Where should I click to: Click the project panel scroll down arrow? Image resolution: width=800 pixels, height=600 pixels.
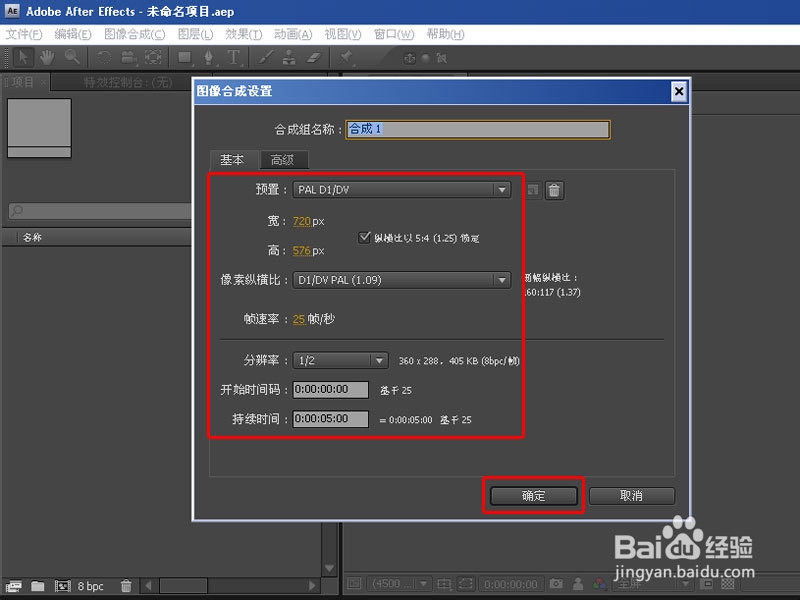330,568
